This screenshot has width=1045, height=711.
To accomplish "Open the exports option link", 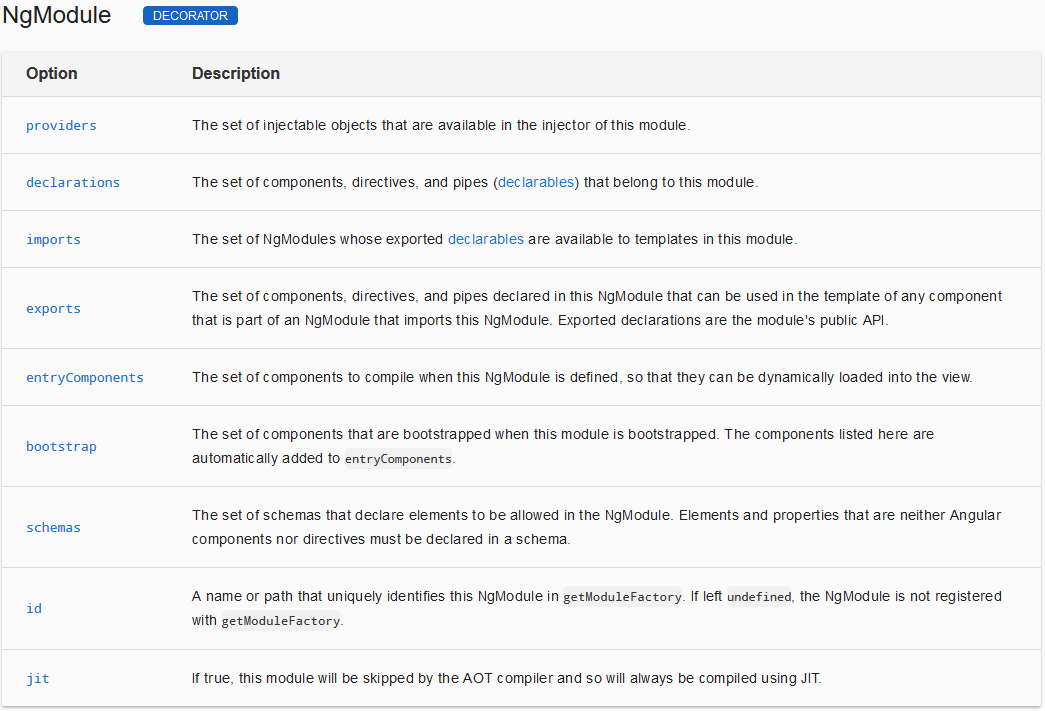I will (x=53, y=309).
